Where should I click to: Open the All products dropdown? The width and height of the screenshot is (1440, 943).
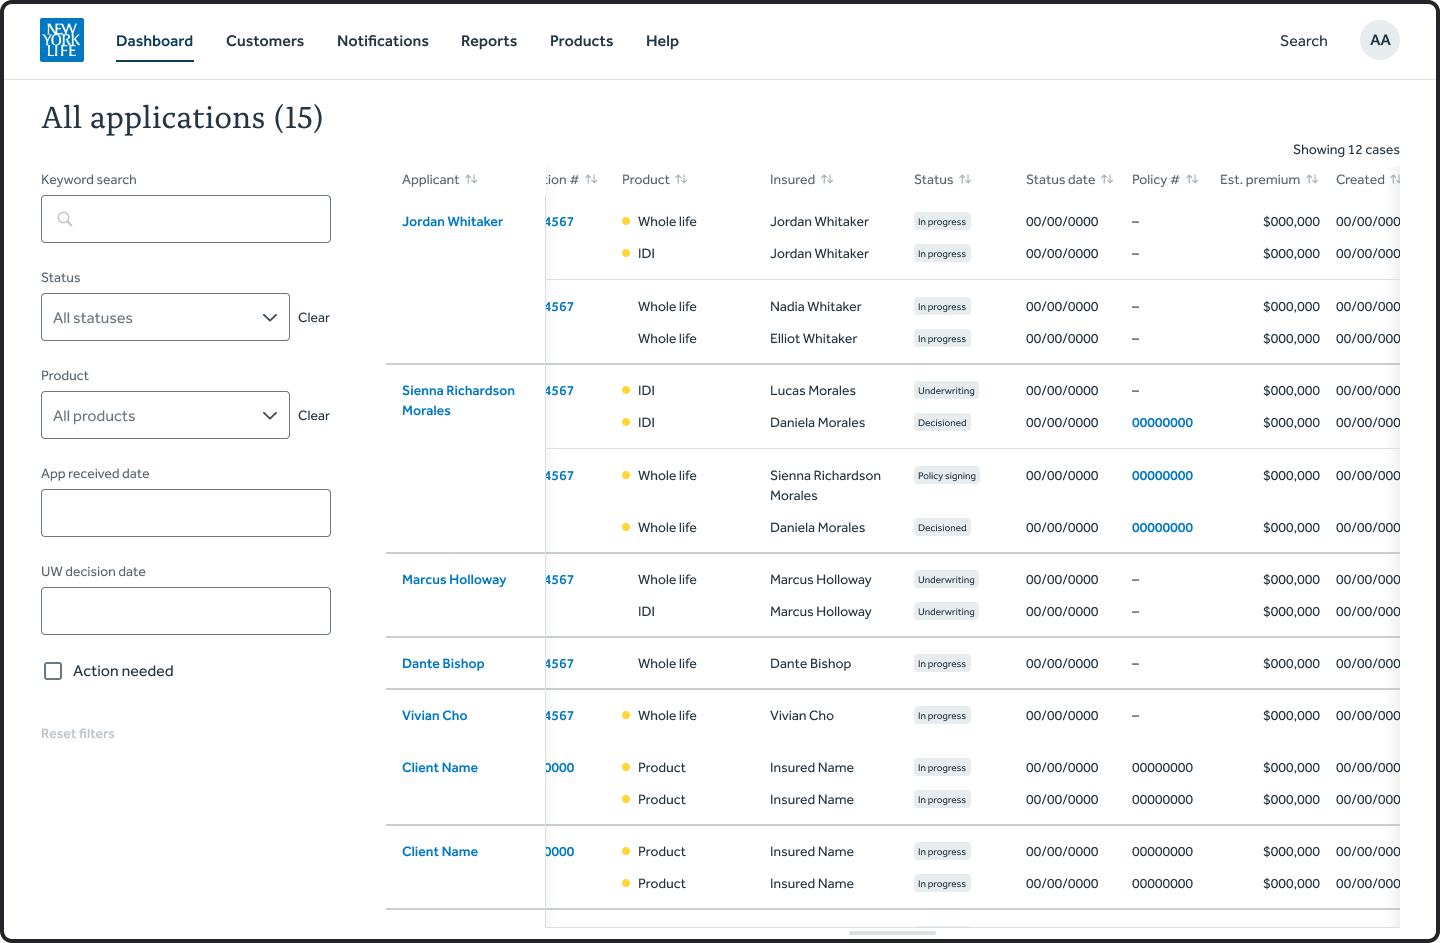coord(165,415)
